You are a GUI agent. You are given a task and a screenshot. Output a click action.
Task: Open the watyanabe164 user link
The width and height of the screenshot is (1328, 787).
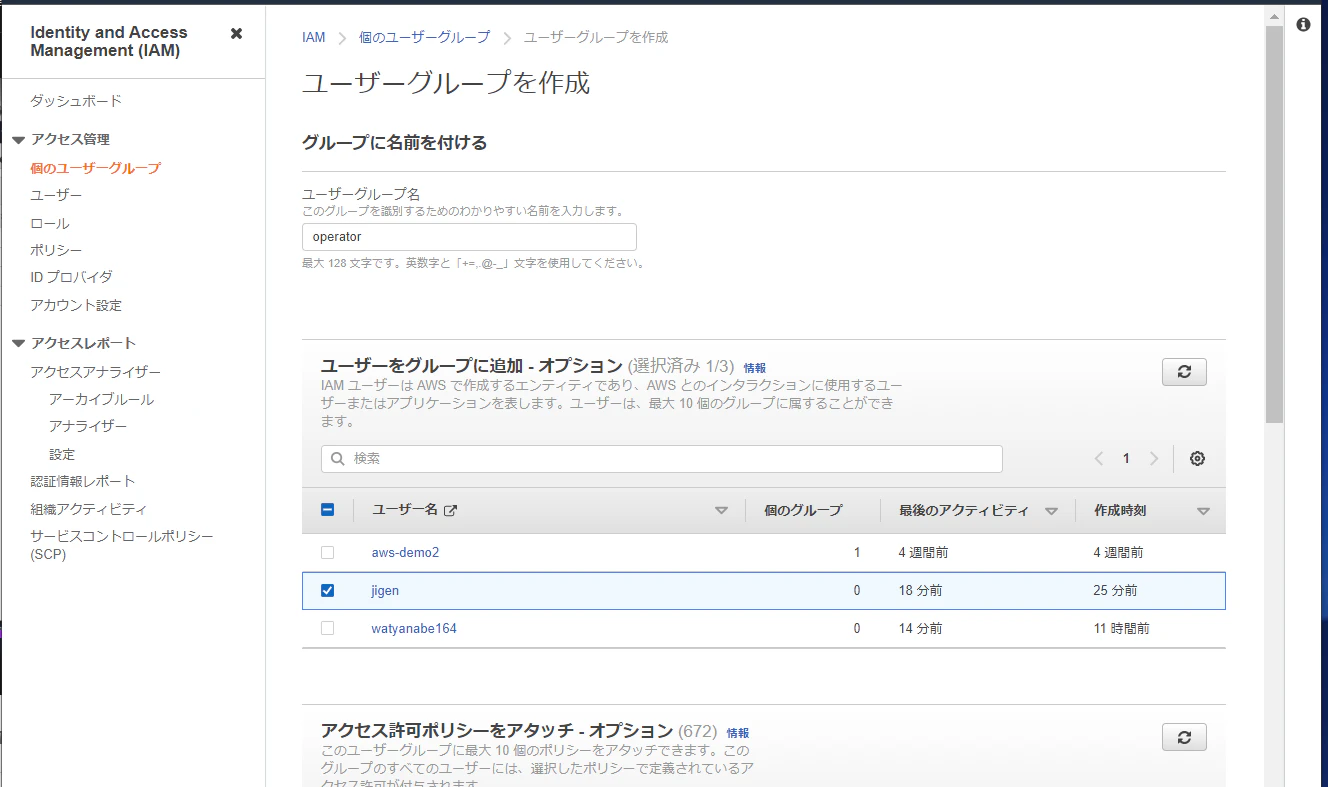pyautogui.click(x=414, y=628)
